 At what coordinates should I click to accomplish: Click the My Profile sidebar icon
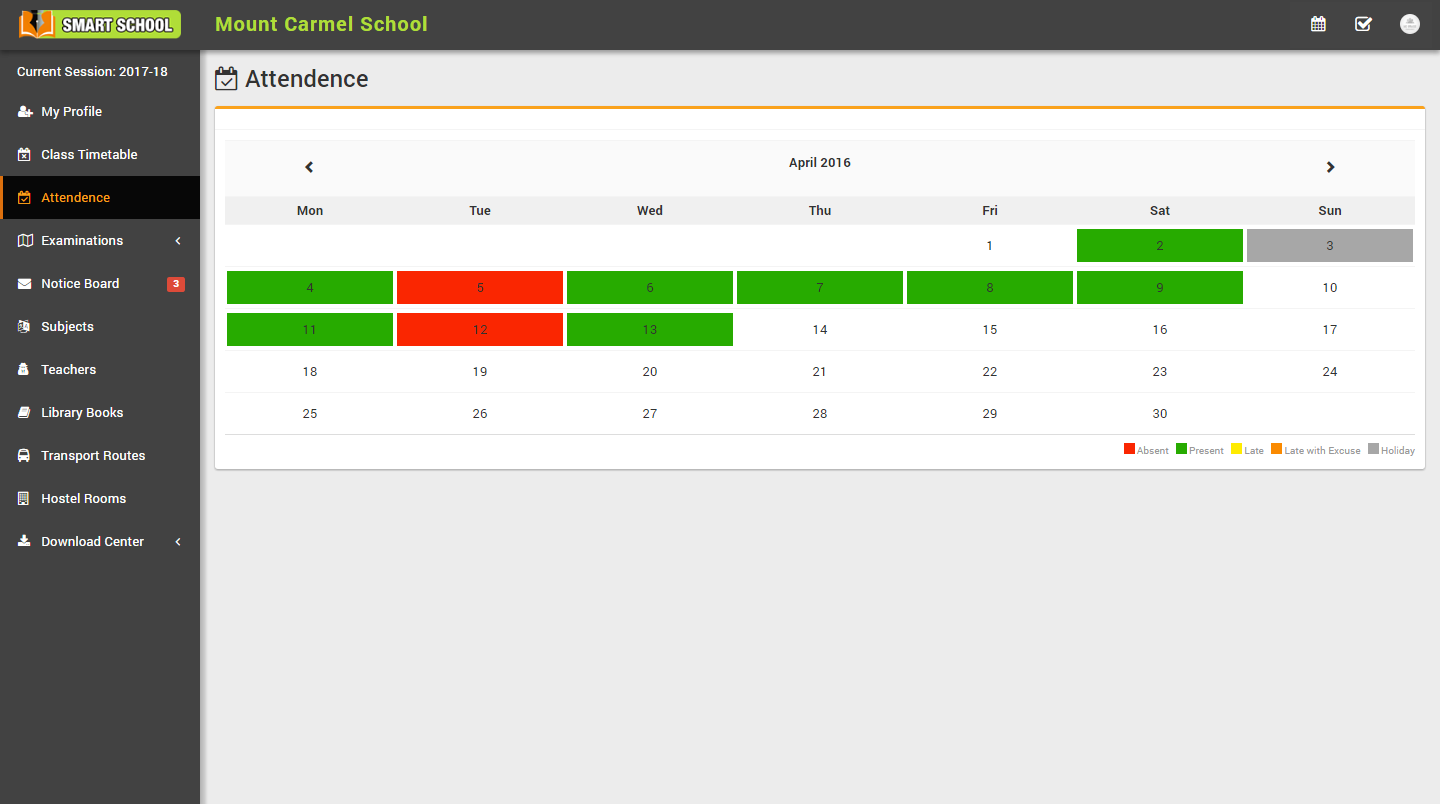[25, 112]
